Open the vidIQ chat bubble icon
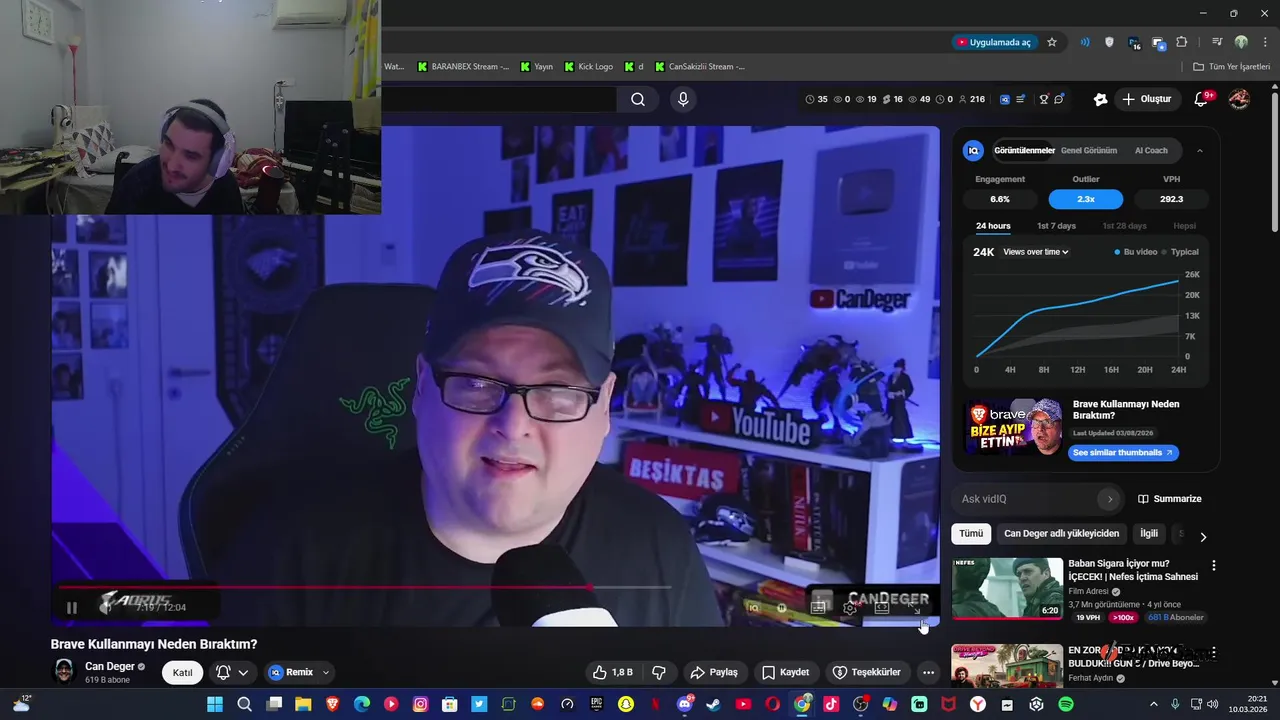Screen dimensions: 1280x720 coord(1059,99)
